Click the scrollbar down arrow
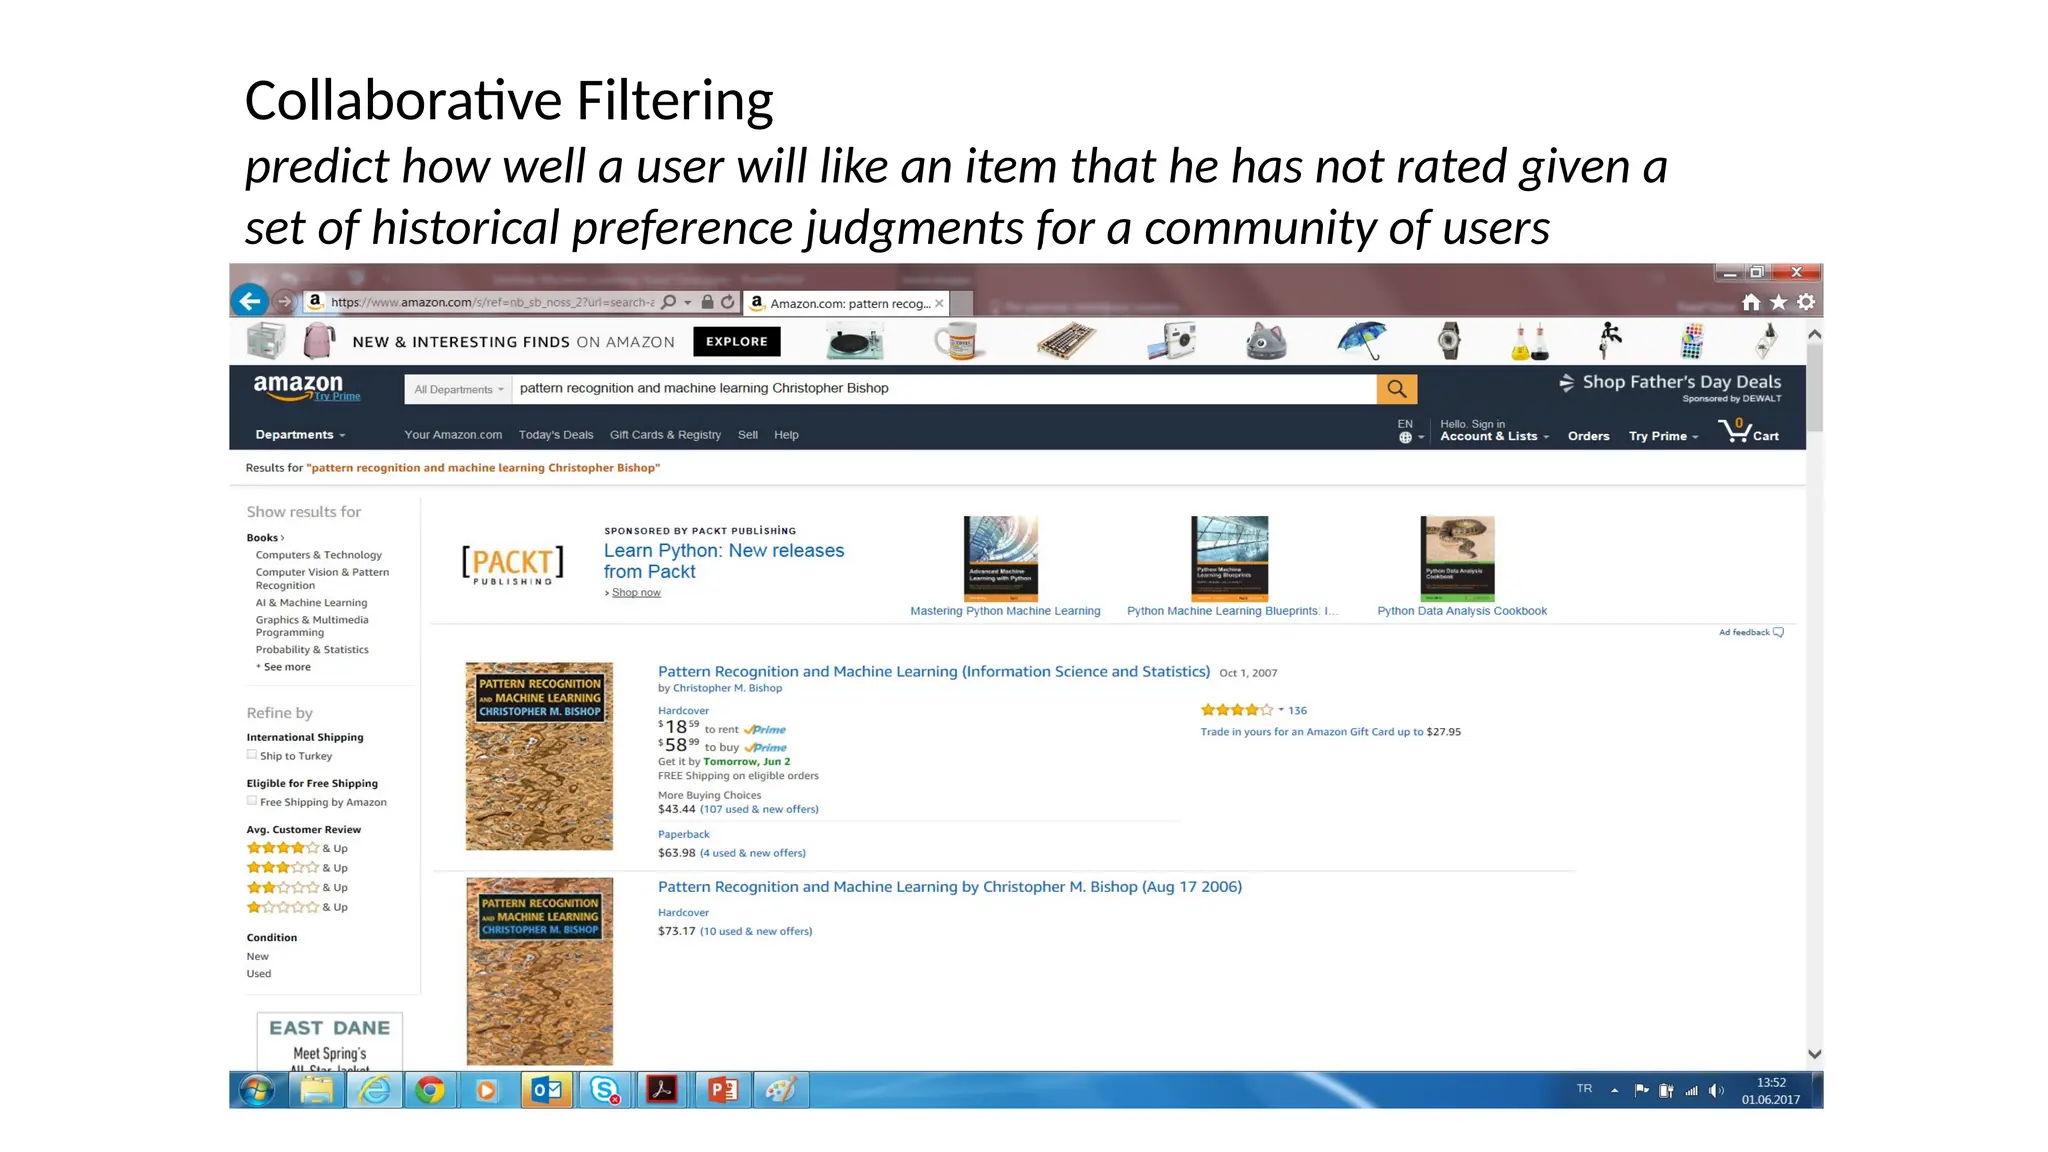2048x1152 pixels. (x=1815, y=1054)
